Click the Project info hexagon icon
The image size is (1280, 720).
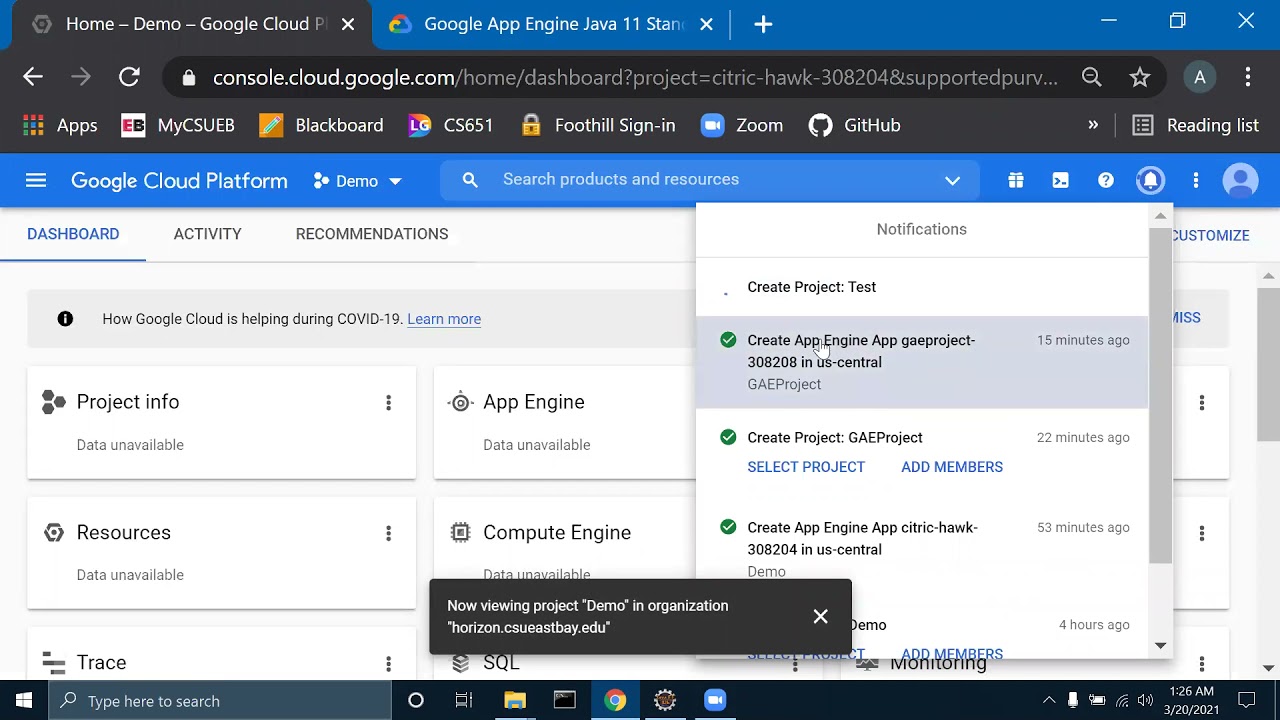54,402
